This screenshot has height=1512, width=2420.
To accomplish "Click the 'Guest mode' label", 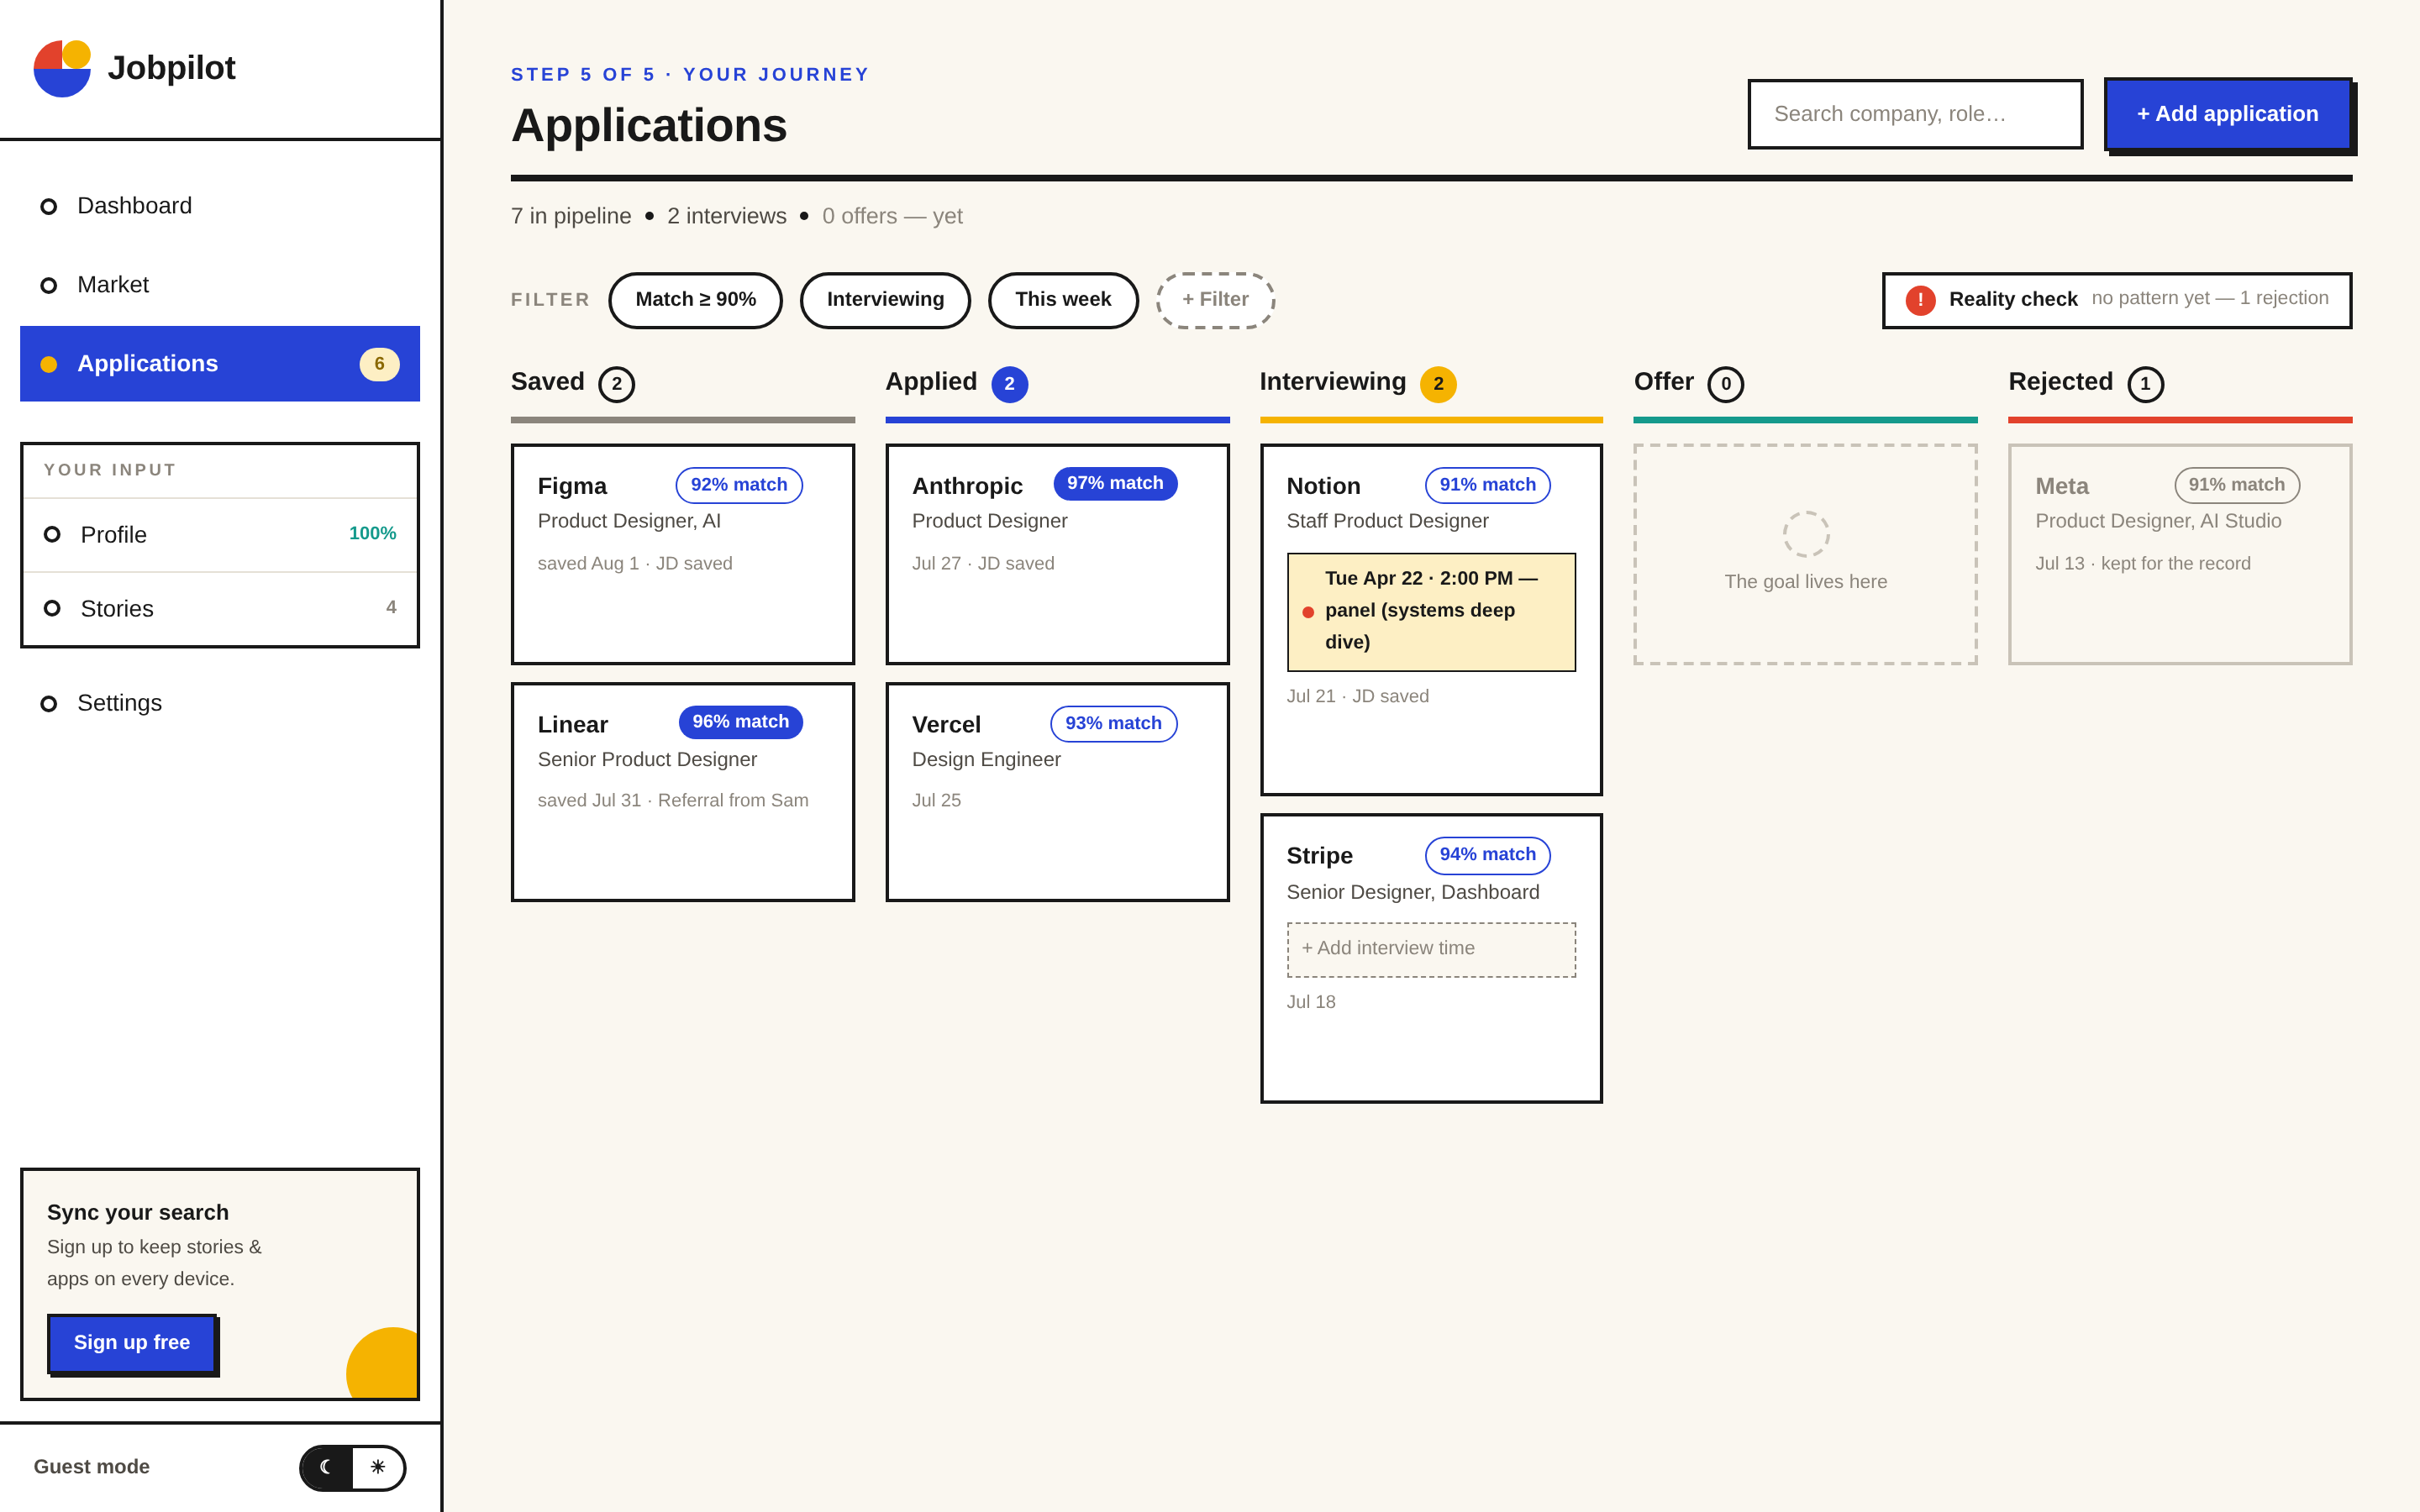I will [x=91, y=1467].
